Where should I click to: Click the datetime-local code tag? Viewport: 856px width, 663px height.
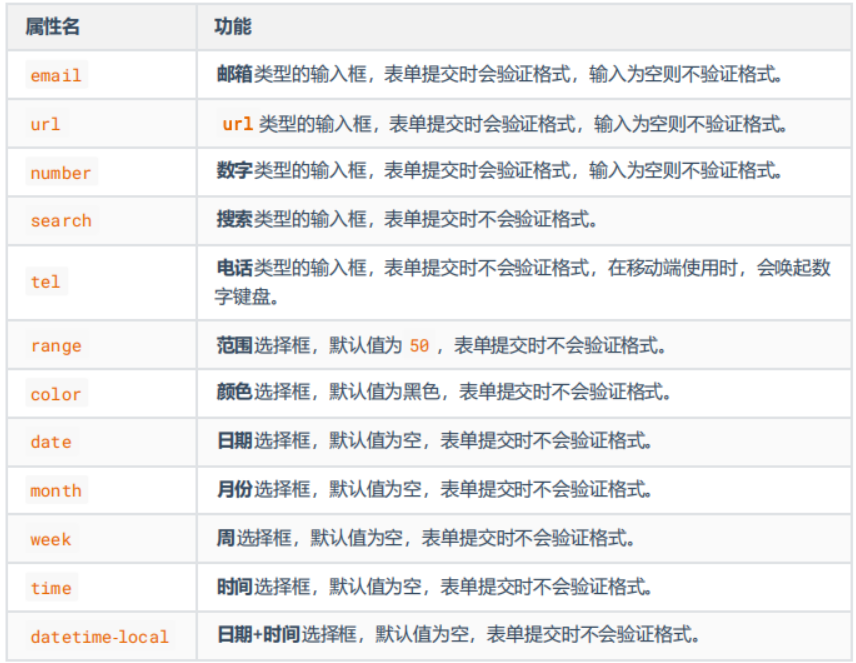99,636
